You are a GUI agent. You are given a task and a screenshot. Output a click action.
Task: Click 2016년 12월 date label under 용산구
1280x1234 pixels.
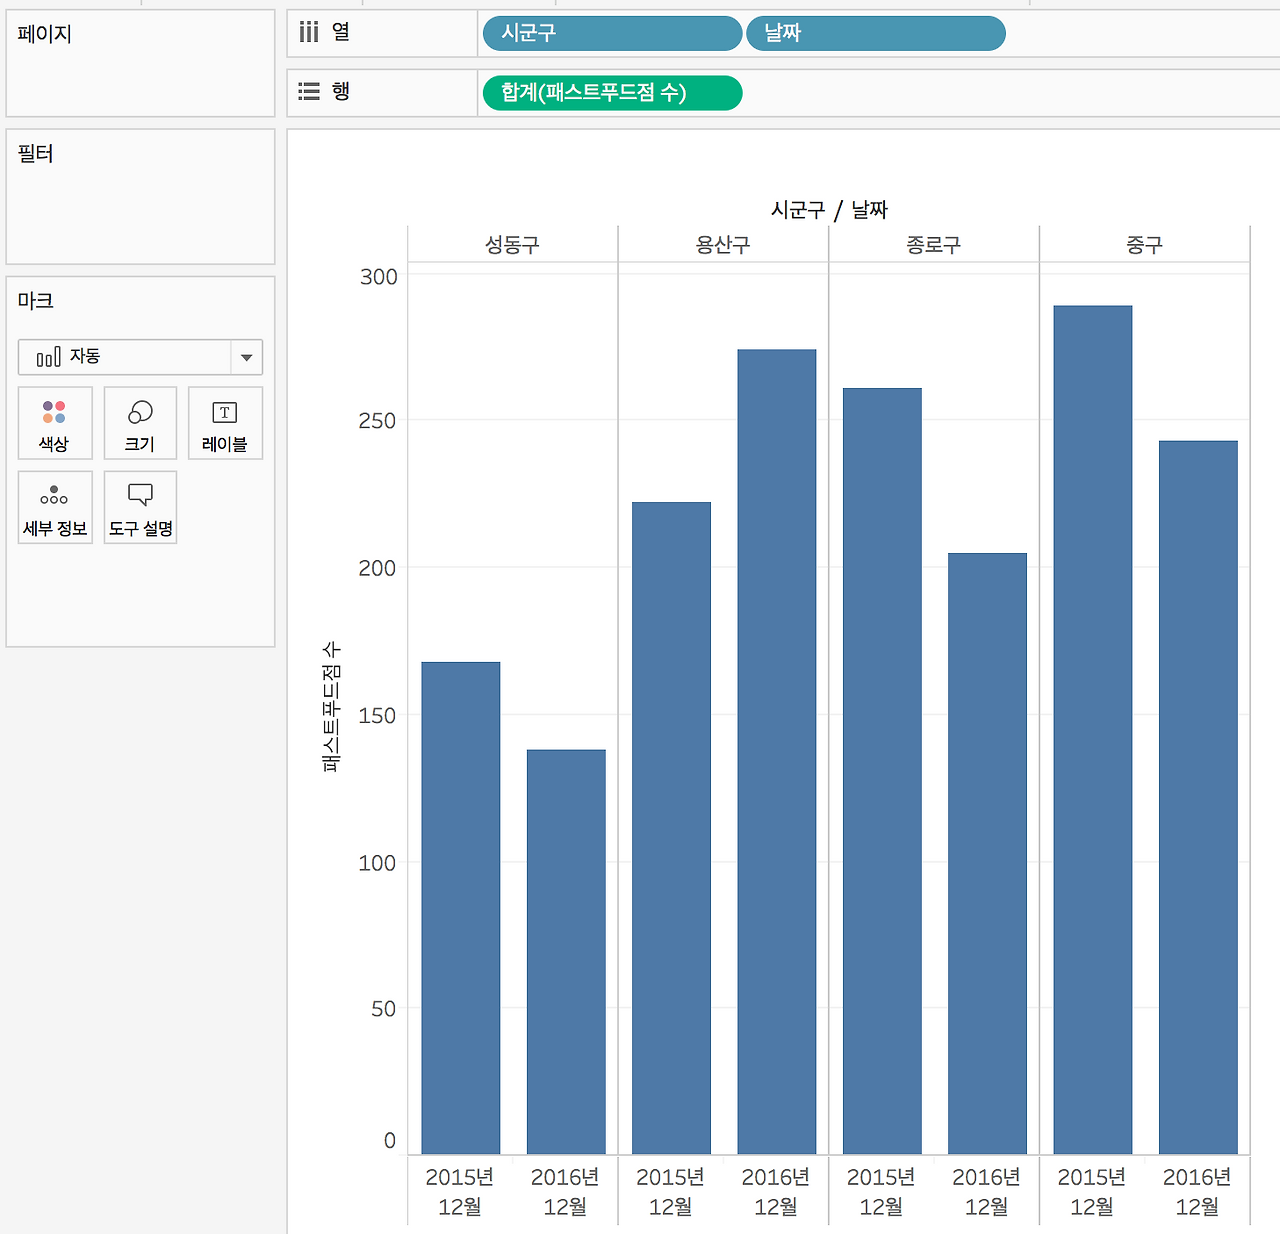point(777,1192)
